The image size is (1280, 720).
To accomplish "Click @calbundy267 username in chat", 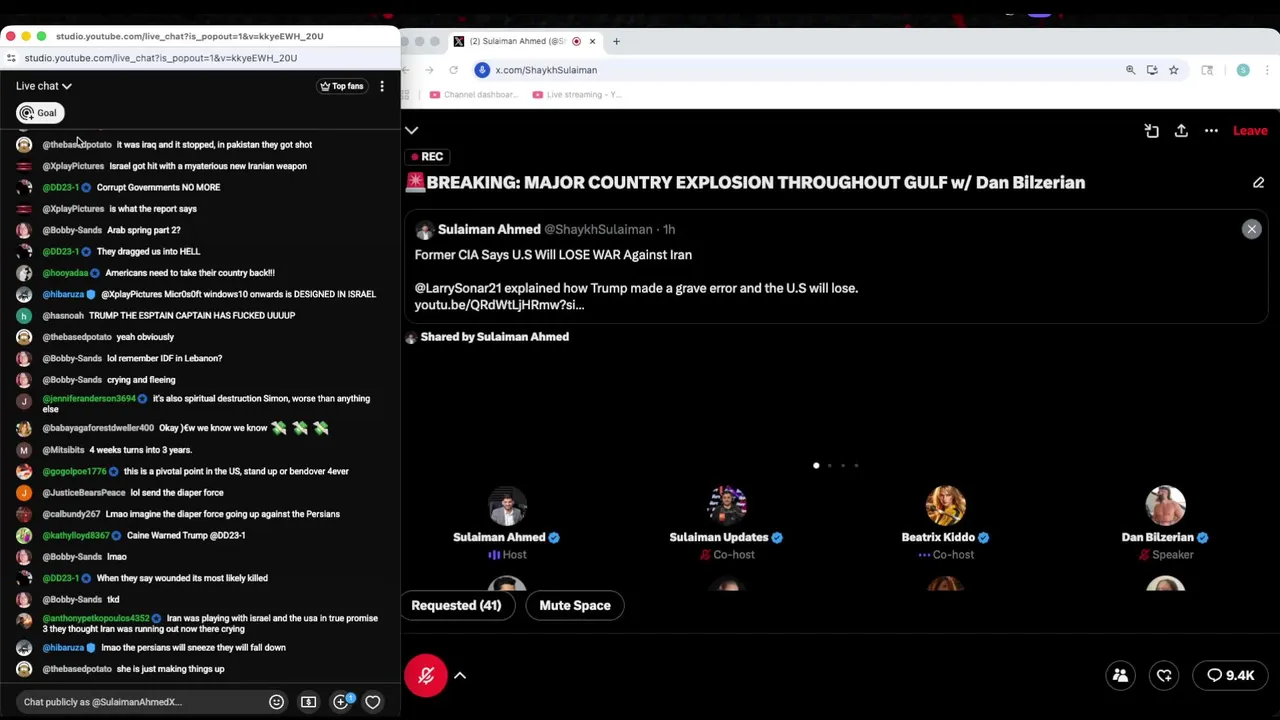I will click(x=71, y=514).
